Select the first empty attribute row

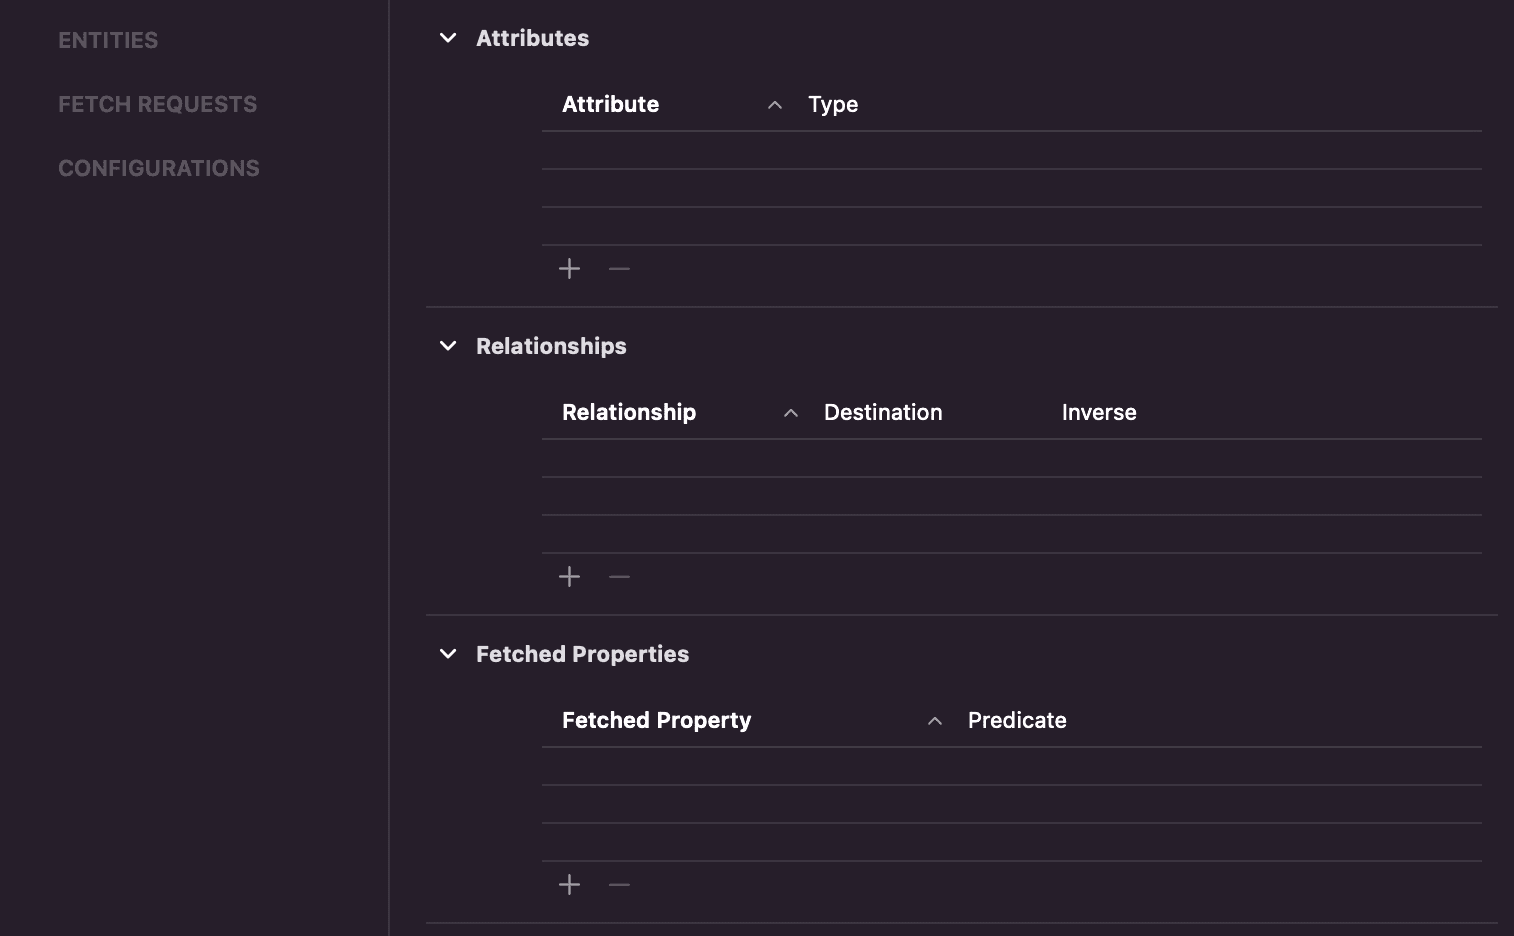pyautogui.click(x=1011, y=151)
